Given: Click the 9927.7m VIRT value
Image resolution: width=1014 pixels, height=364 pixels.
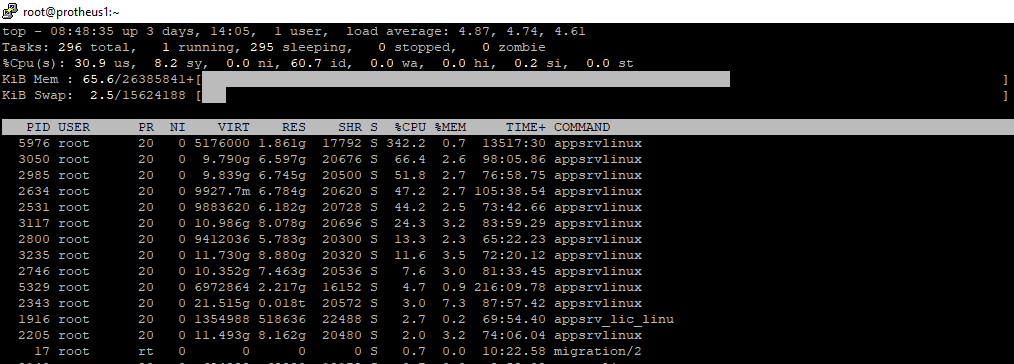Looking at the screenshot, I should [222, 191].
